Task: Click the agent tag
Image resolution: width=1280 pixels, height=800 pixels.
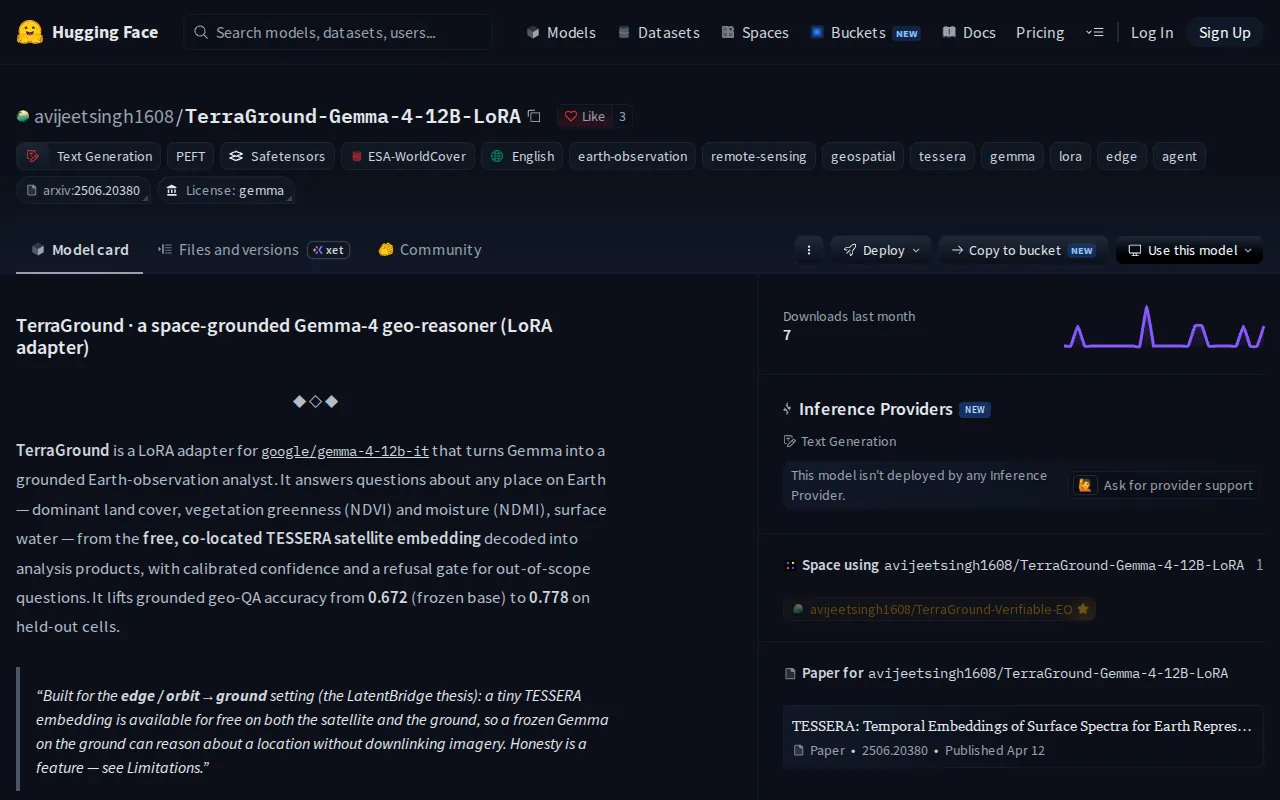Action: [x=1179, y=156]
